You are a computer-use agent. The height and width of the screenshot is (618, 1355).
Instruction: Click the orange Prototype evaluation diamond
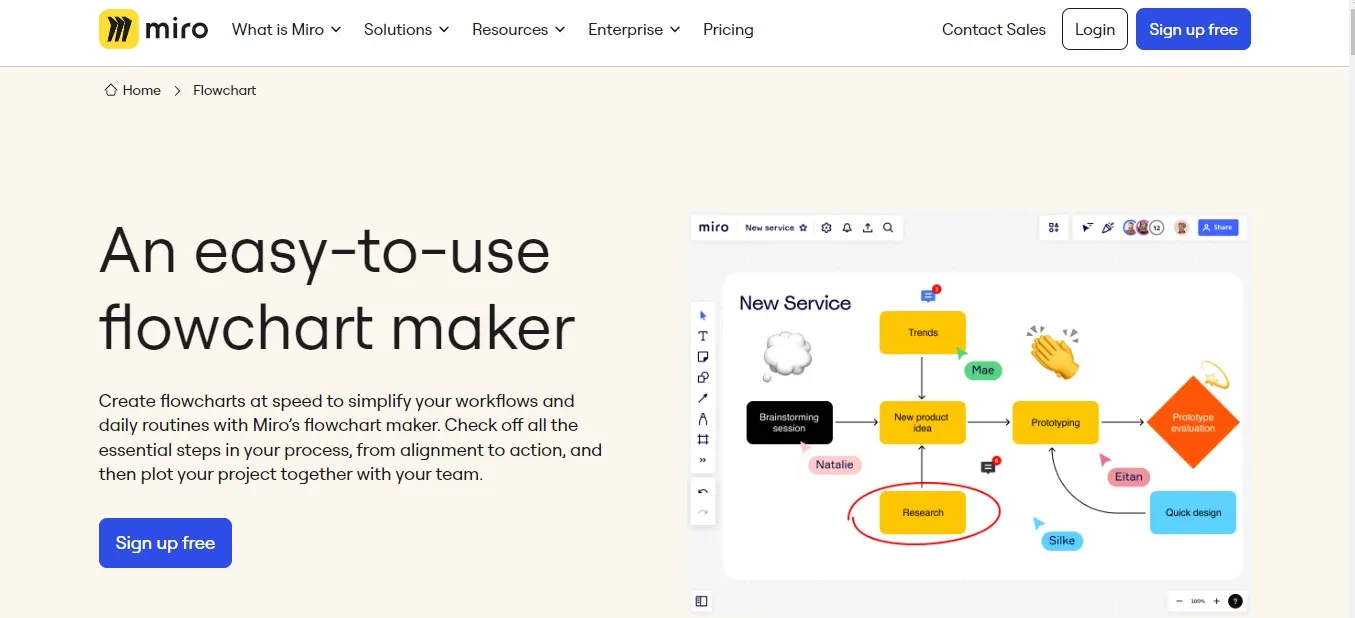[1193, 422]
